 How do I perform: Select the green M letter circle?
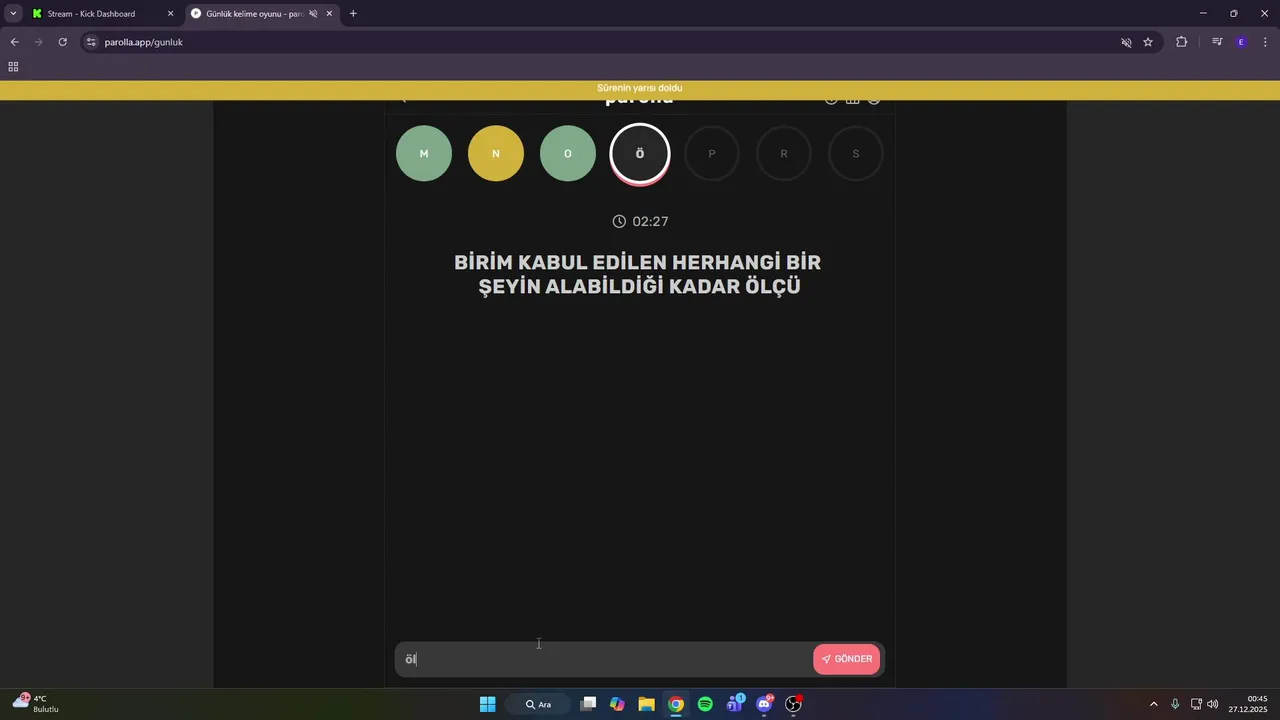pyautogui.click(x=424, y=154)
